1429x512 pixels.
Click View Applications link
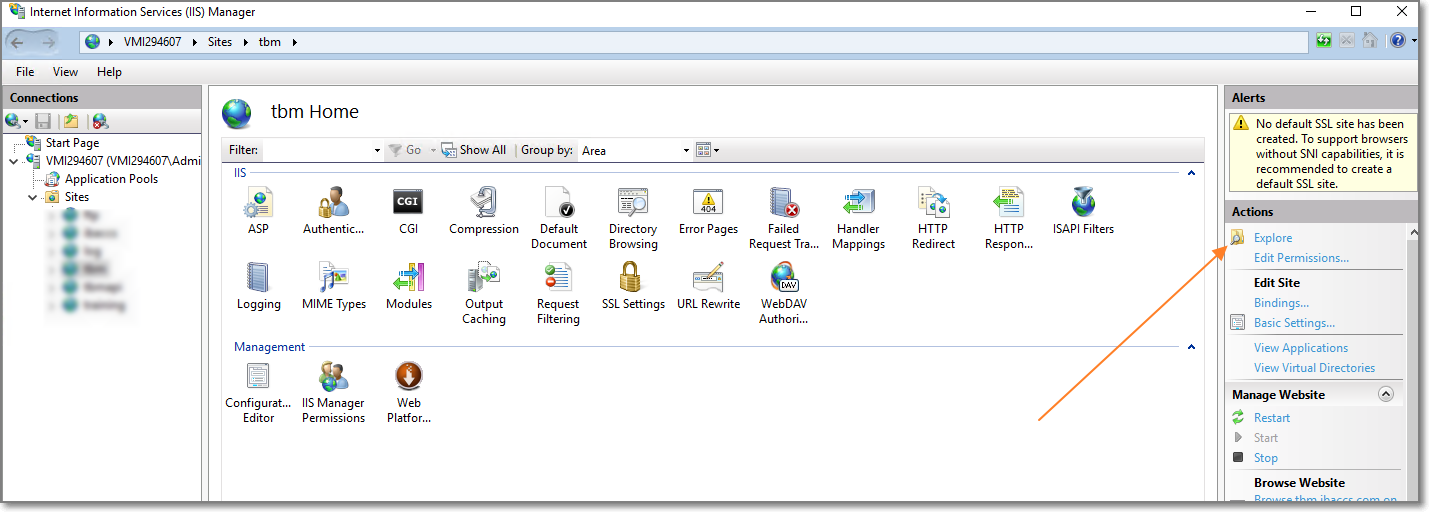(1301, 348)
